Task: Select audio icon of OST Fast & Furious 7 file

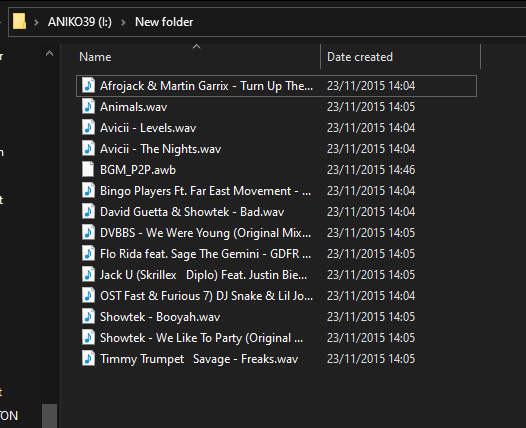Action: 88,296
